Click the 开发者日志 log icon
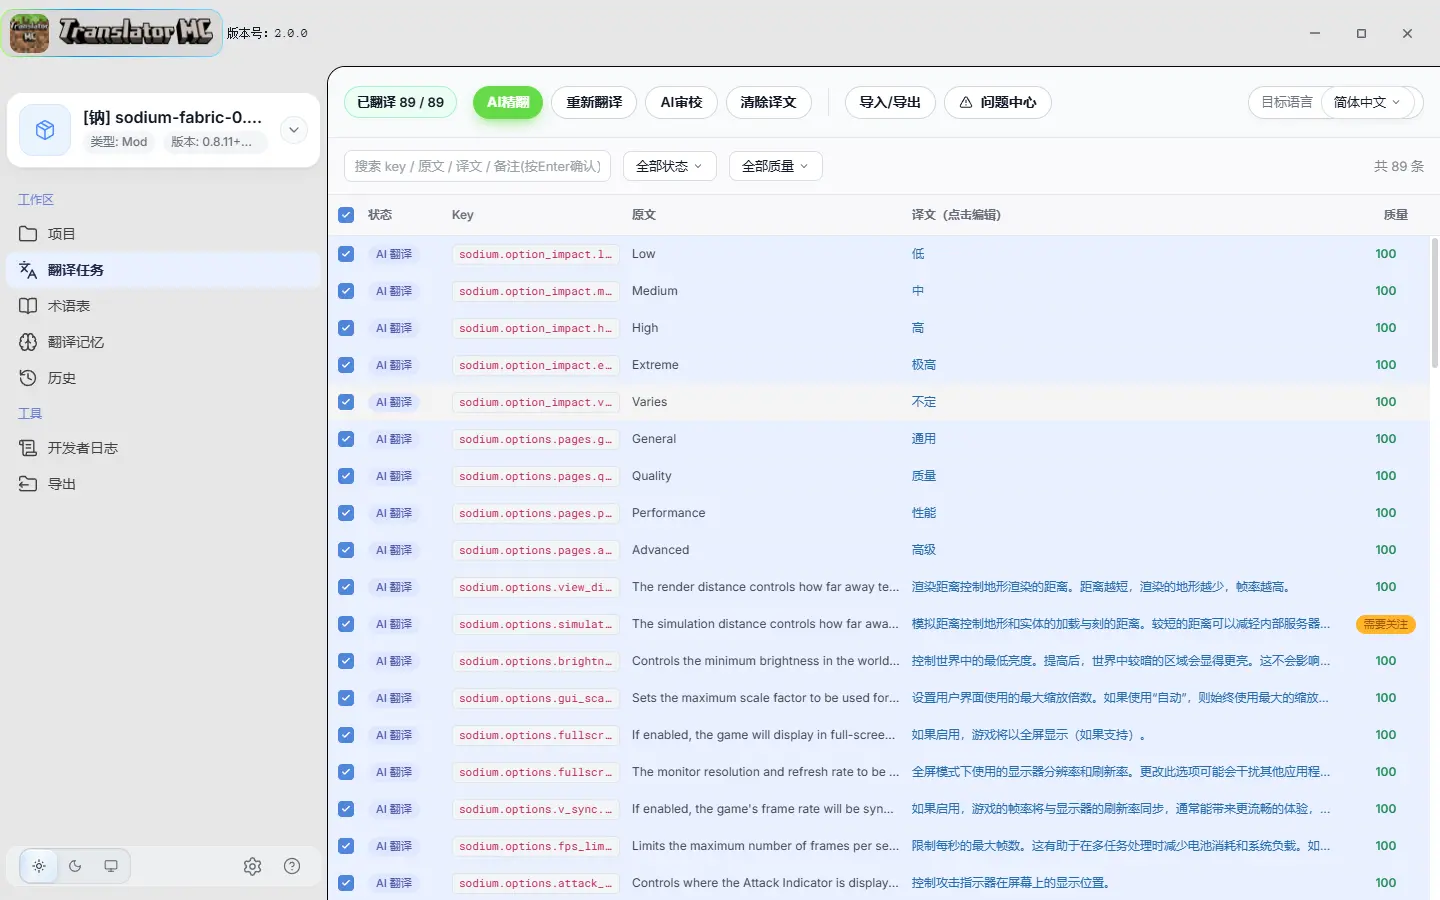Image resolution: width=1440 pixels, height=900 pixels. tap(28, 448)
